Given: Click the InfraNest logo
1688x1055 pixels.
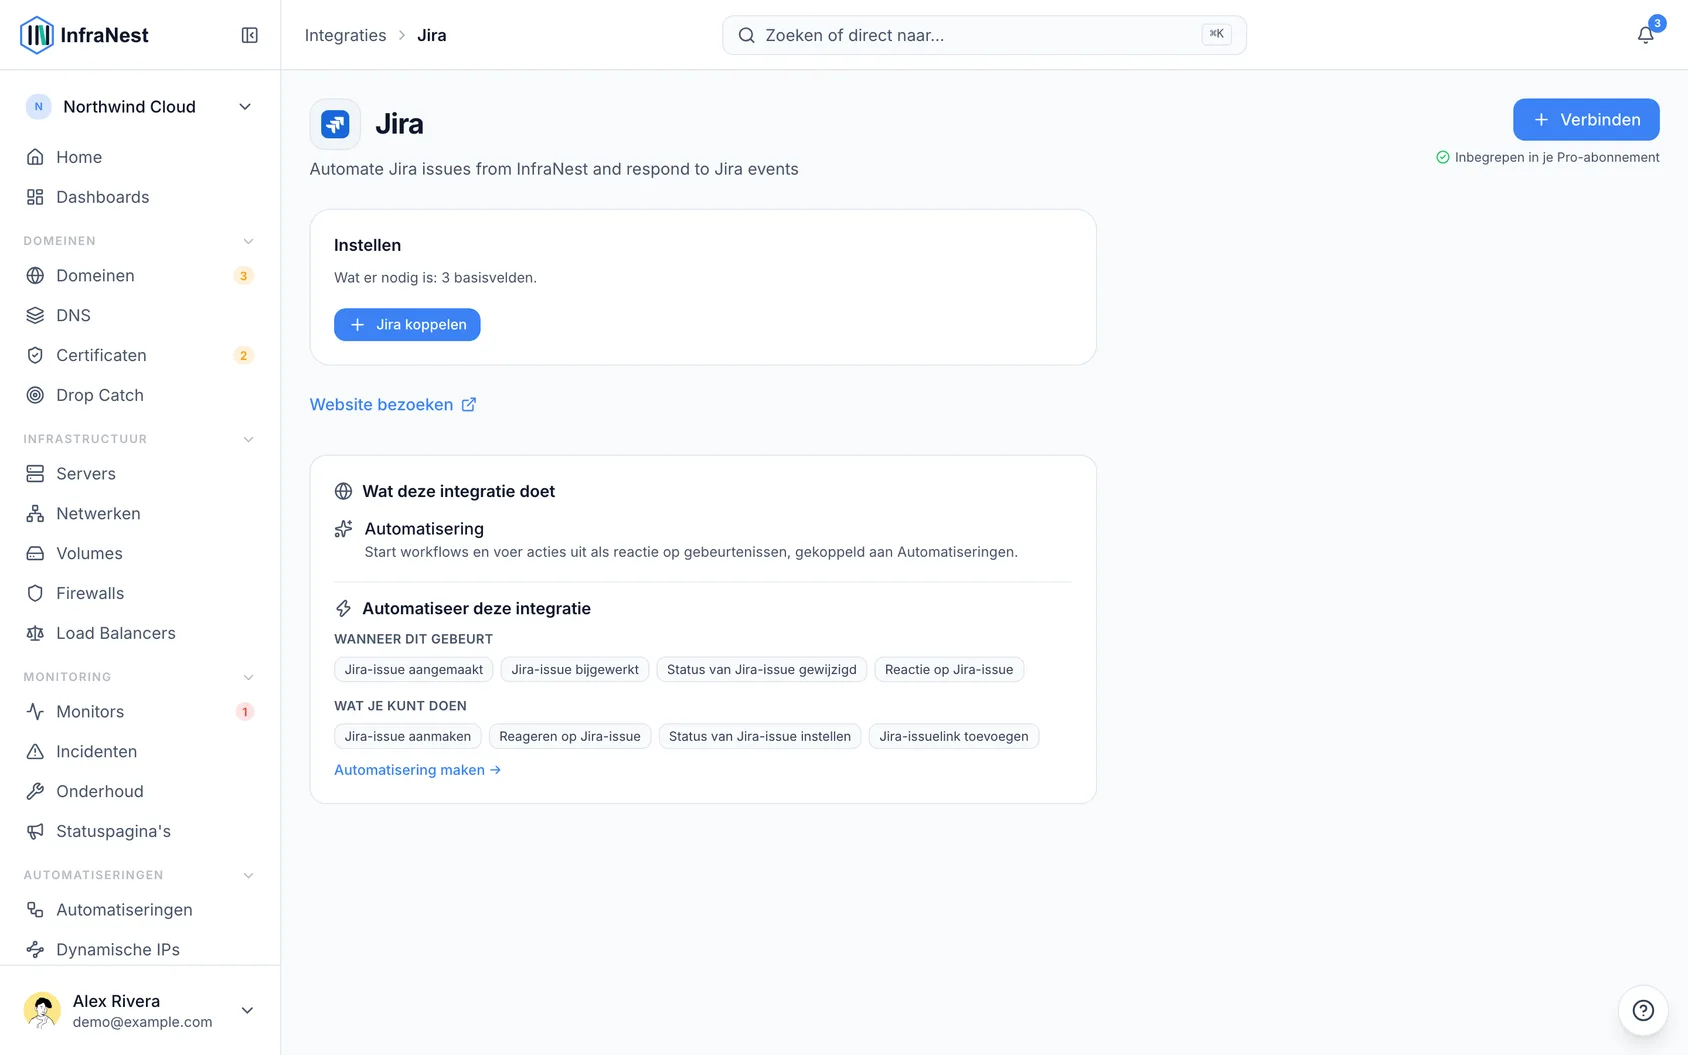Looking at the screenshot, I should pos(84,35).
